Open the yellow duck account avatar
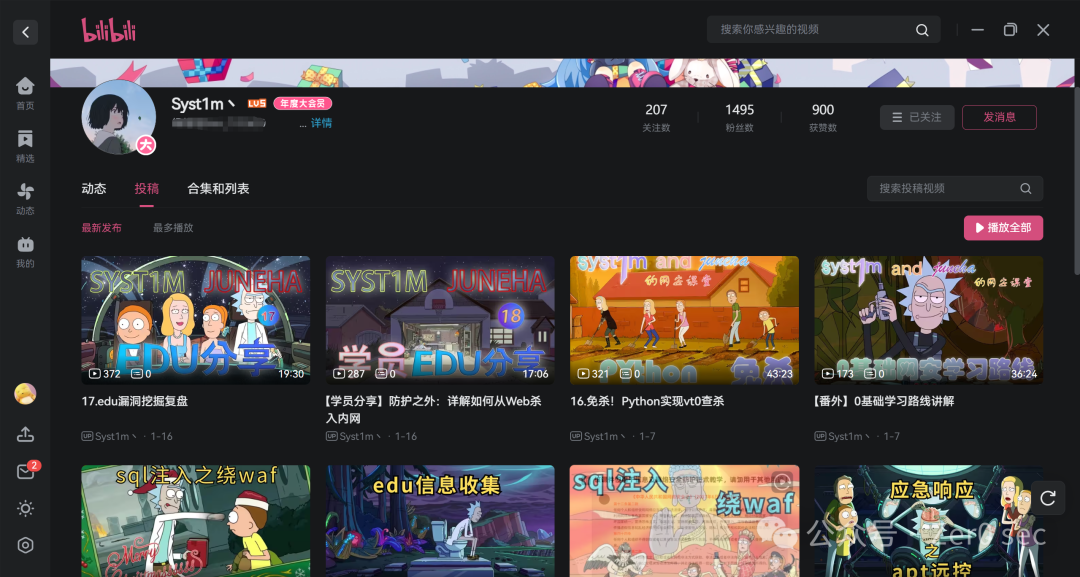1080x577 pixels. click(x=25, y=393)
